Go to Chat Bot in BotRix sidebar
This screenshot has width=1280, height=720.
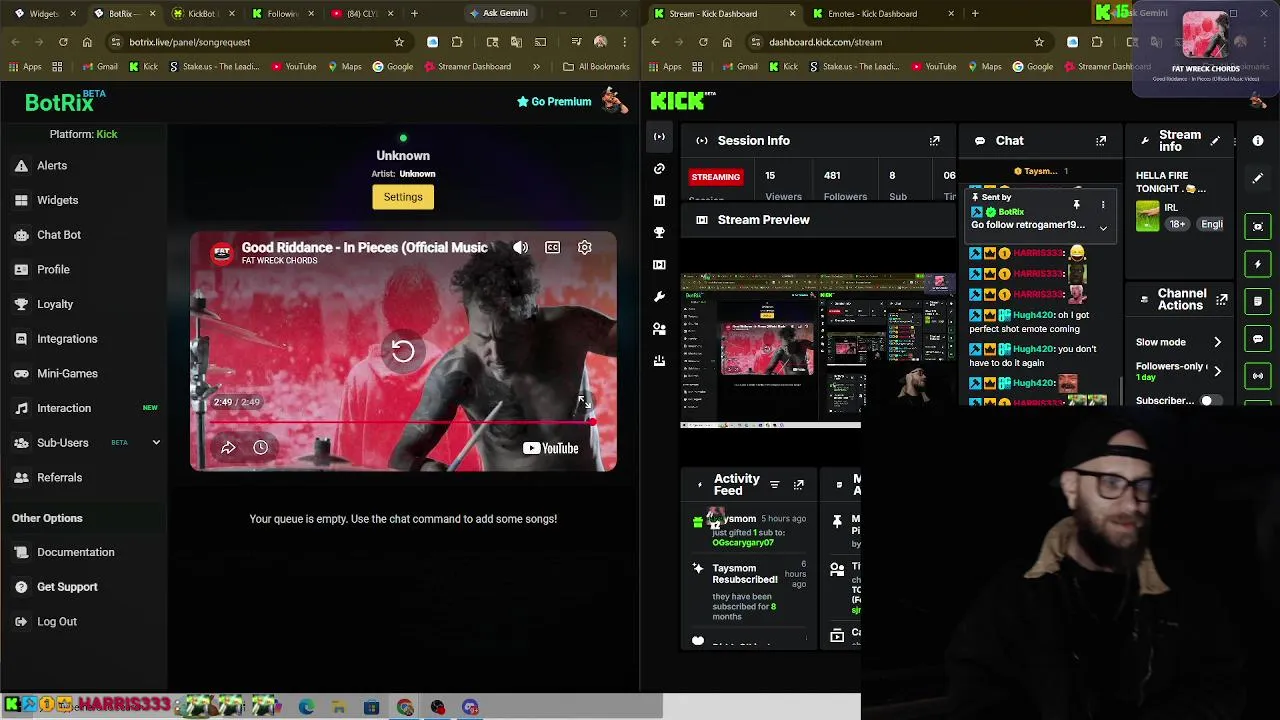click(58, 234)
